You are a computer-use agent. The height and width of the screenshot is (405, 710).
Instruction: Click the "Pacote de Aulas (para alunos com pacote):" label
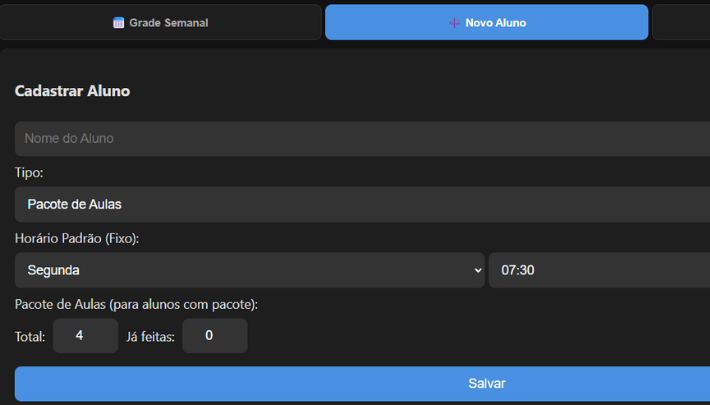(x=136, y=304)
